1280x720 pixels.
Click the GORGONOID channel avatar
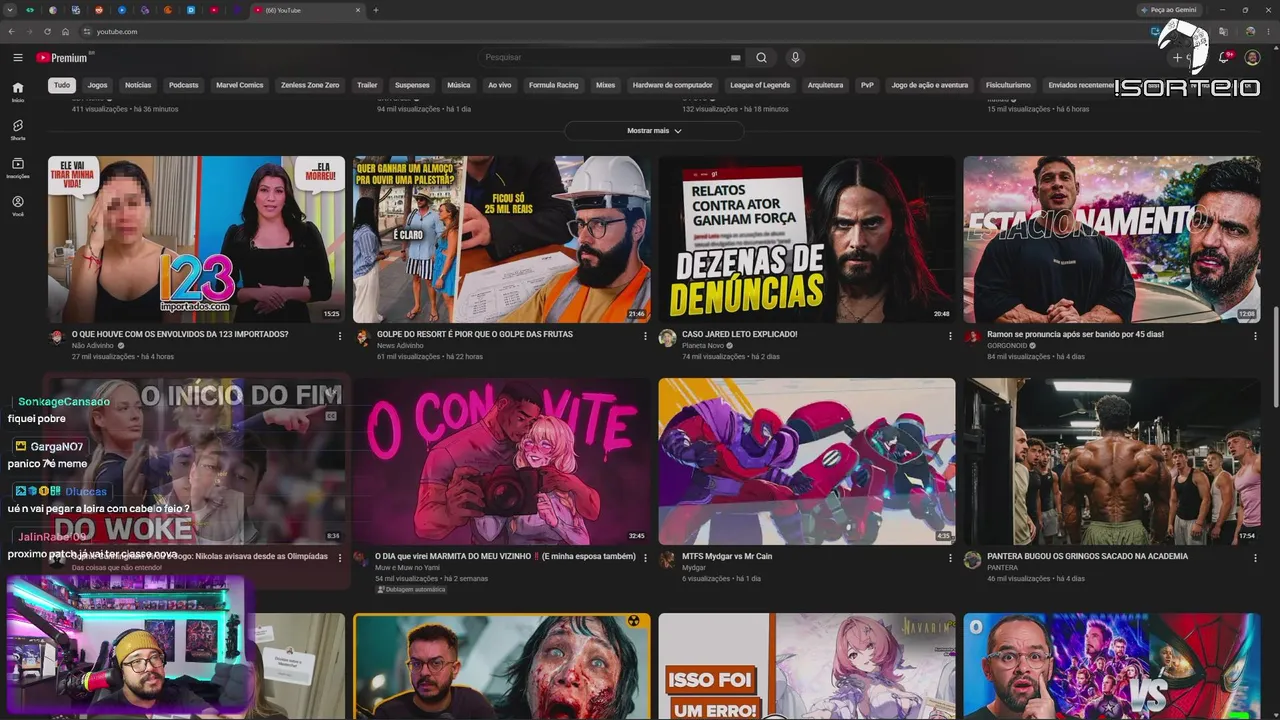coord(972,338)
